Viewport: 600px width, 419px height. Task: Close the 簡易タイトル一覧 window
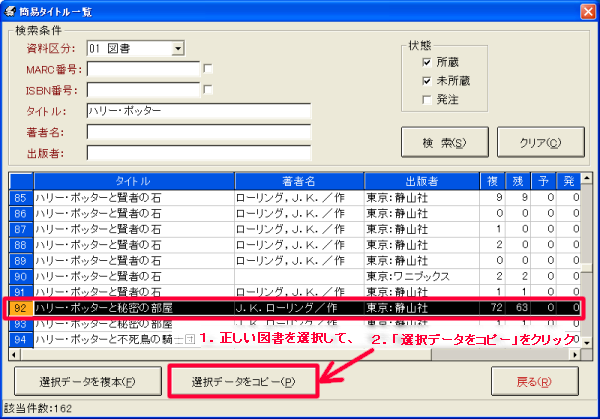pyautogui.click(x=587, y=12)
